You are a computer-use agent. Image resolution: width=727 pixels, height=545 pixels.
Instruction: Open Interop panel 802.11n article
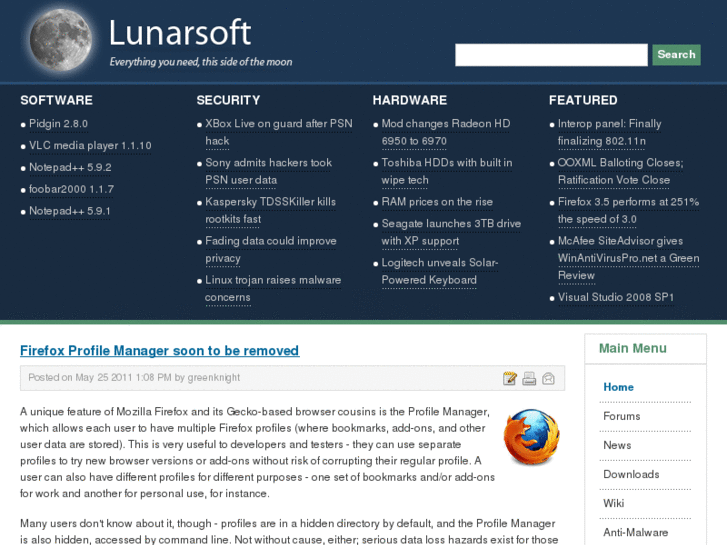pyautogui.click(x=610, y=132)
